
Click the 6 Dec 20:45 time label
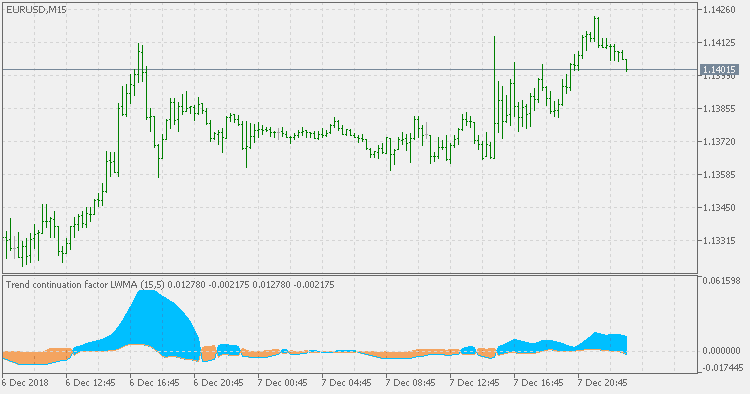click(219, 383)
